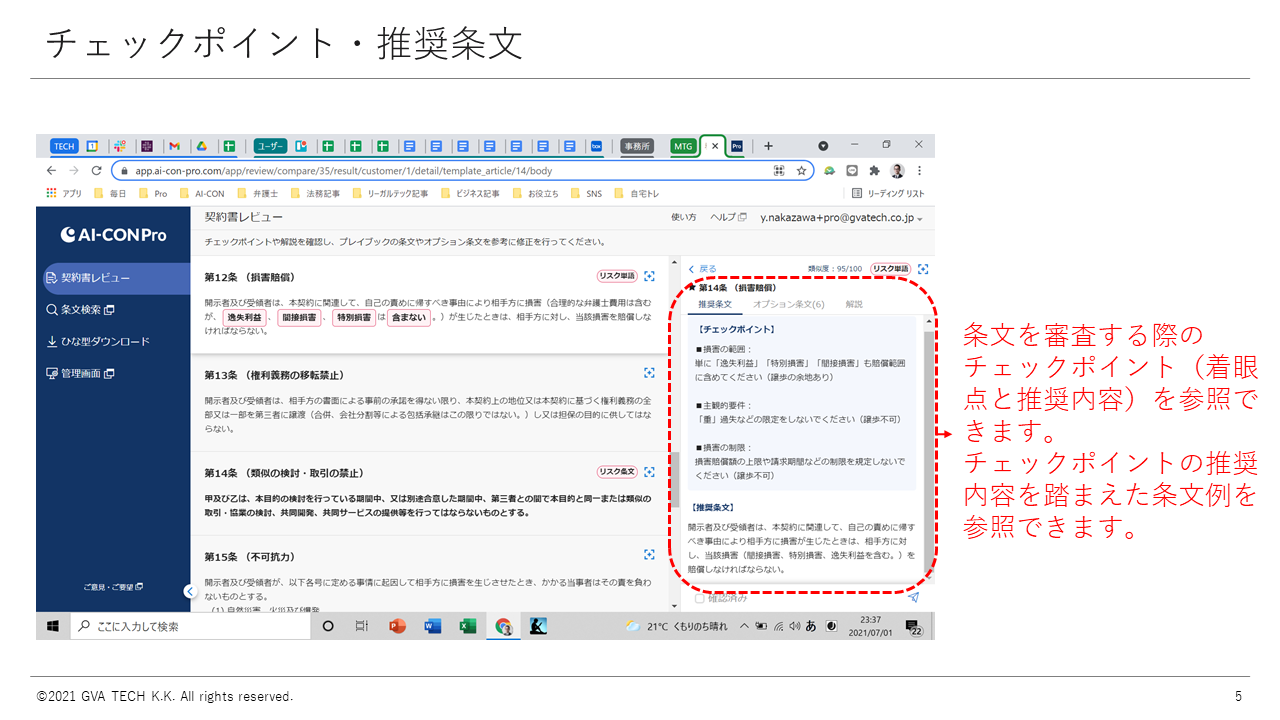Click the focus icon beside Article 15
The height and width of the screenshot is (720, 1280).
tap(649, 554)
